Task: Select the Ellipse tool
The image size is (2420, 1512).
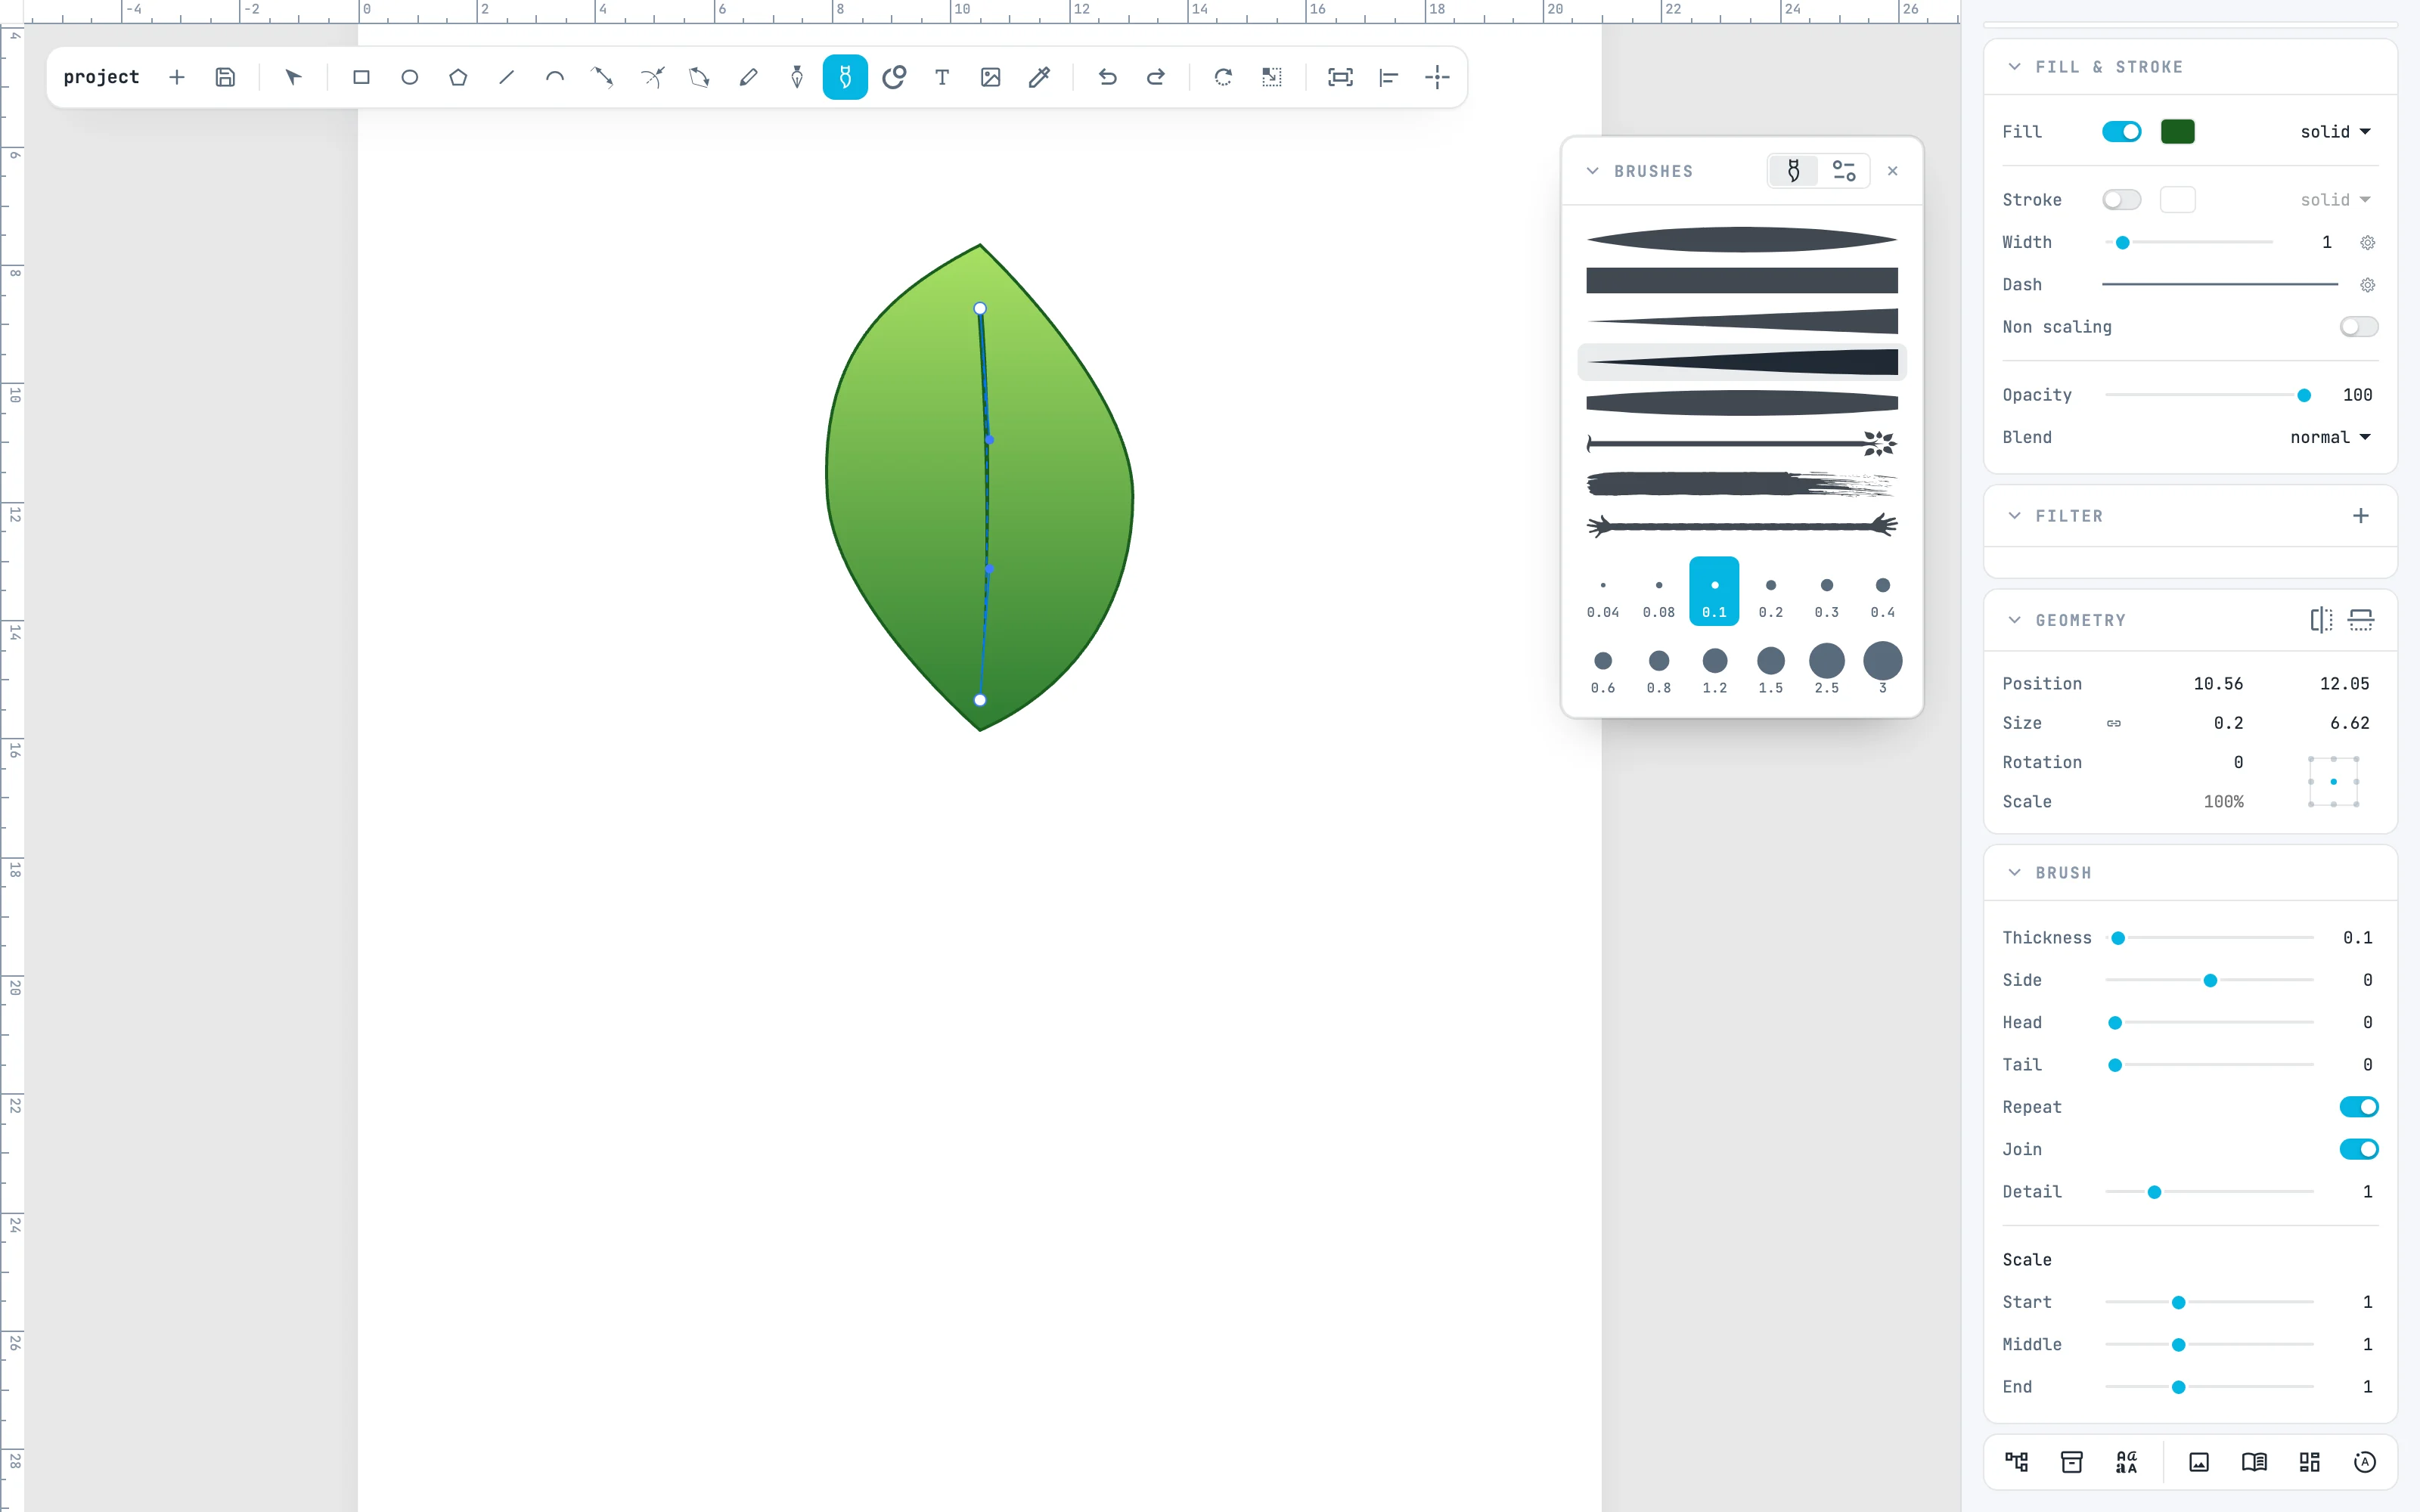Action: click(x=409, y=77)
